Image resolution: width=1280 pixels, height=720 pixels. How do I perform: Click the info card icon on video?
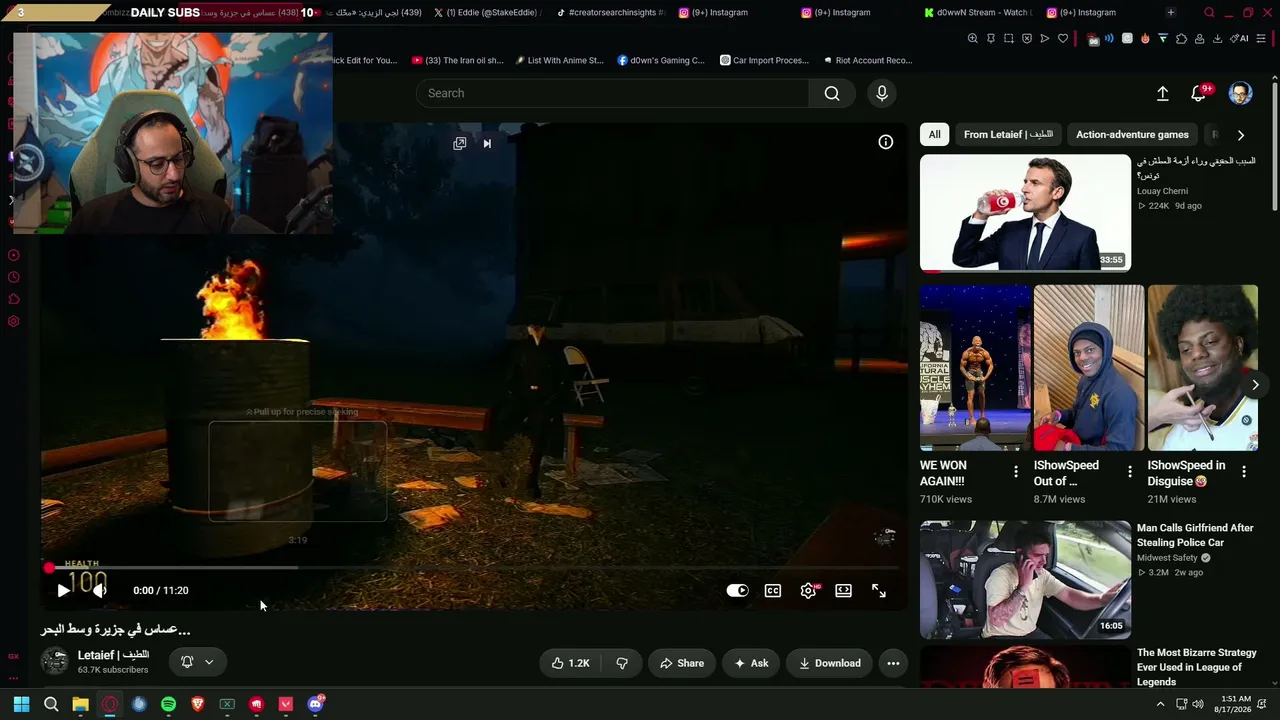[885, 142]
